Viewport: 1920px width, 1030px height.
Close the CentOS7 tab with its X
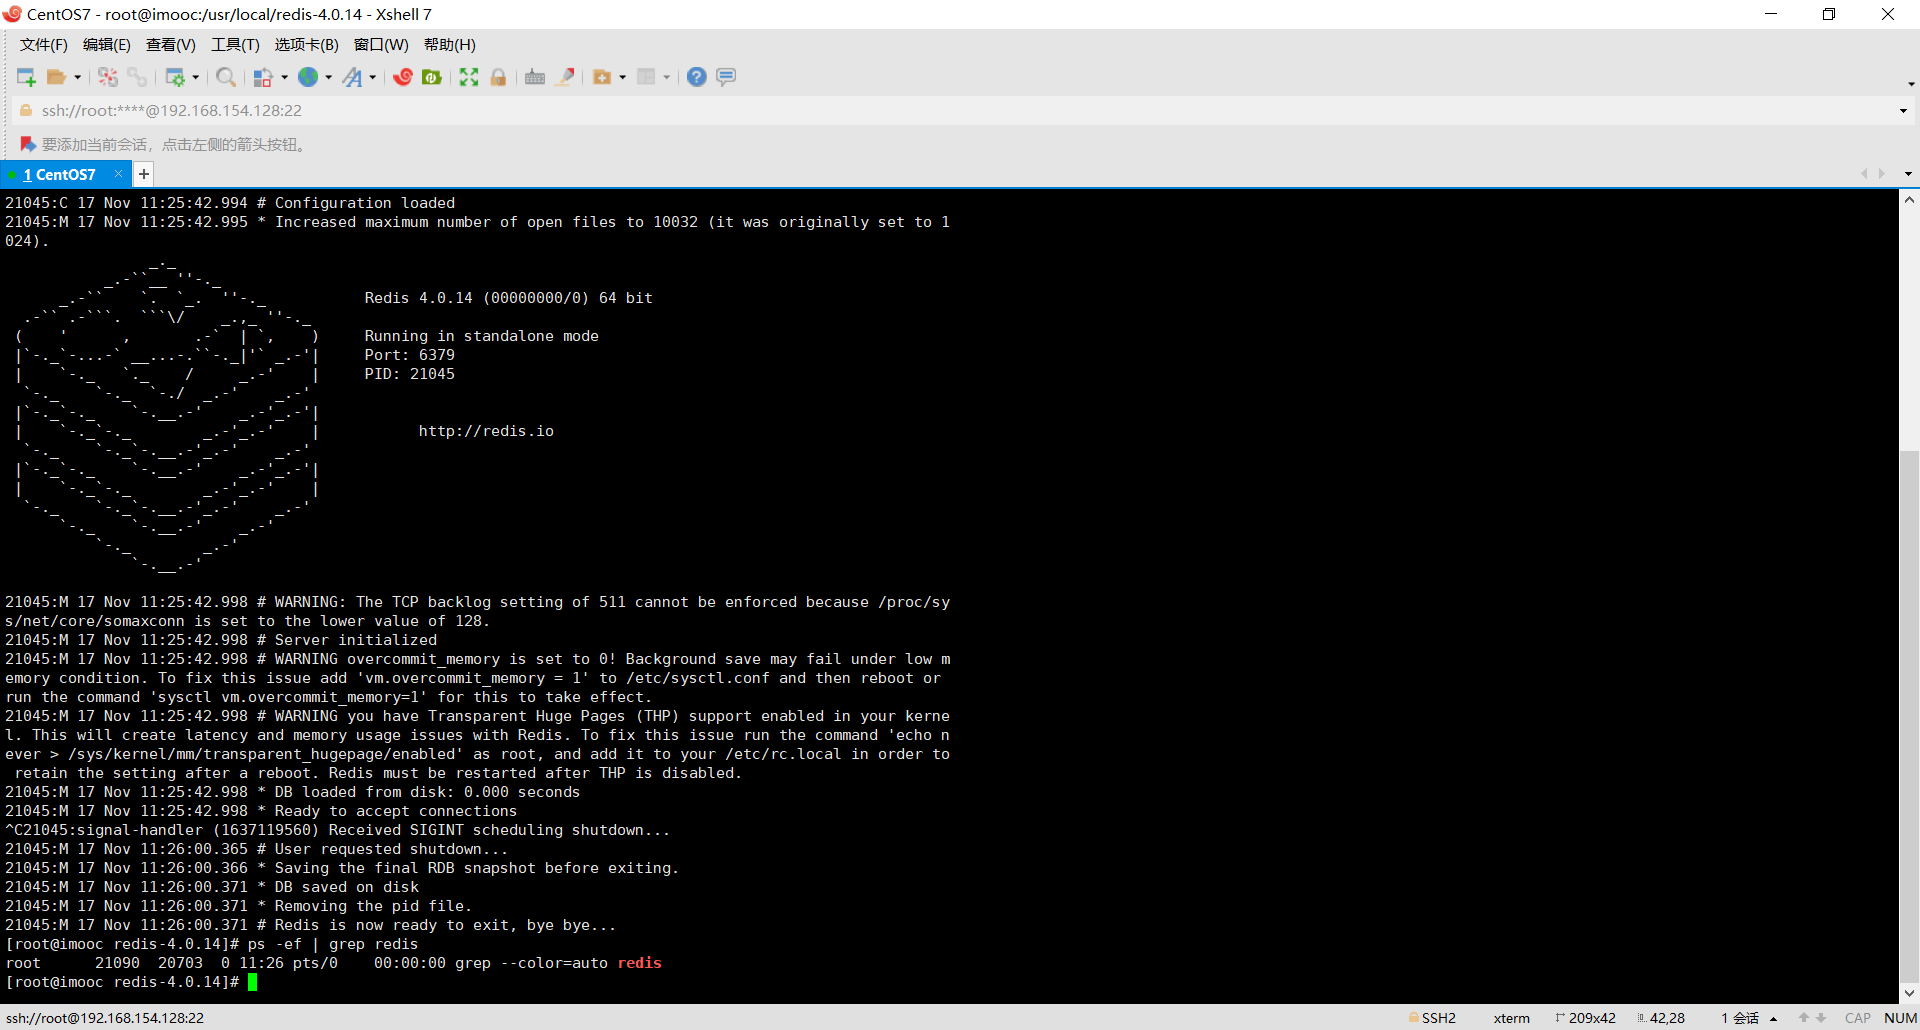pyautogui.click(x=118, y=173)
